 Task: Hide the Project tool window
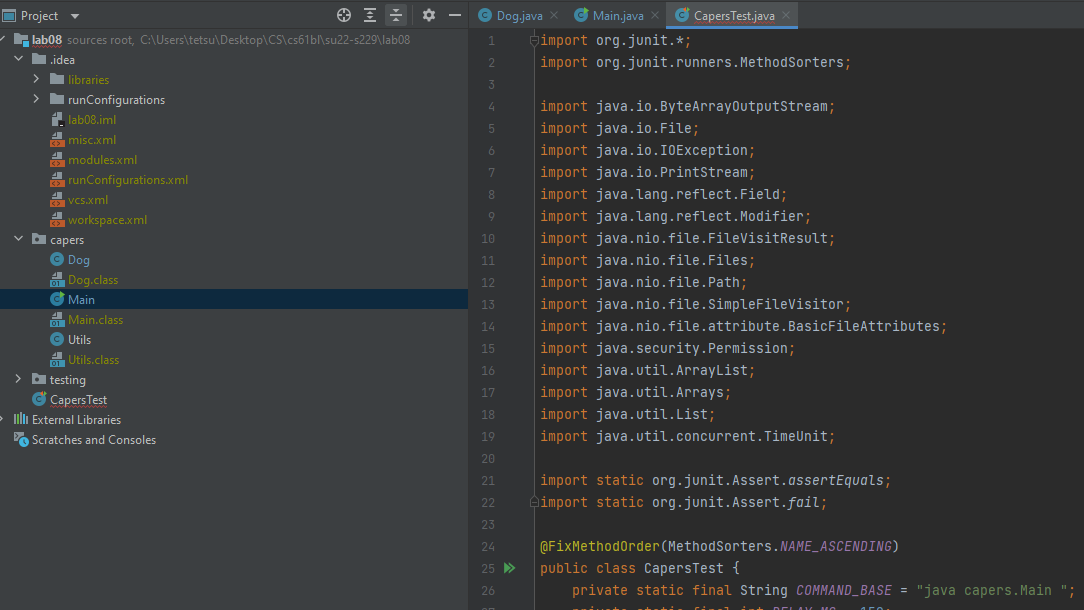tap(455, 15)
